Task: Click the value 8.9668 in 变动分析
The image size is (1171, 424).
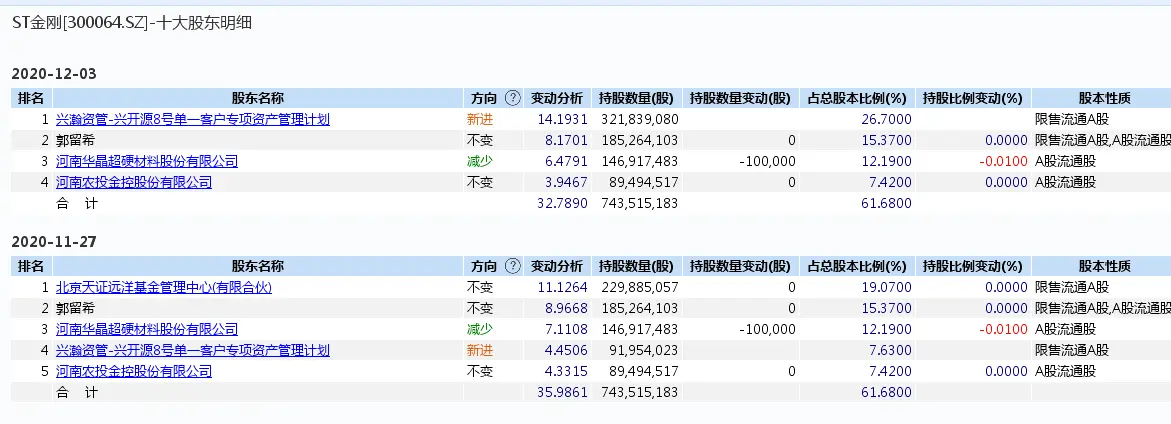Action: point(566,308)
